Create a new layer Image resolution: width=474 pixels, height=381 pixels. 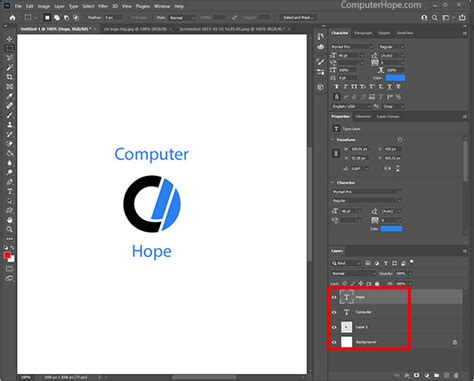446,375
